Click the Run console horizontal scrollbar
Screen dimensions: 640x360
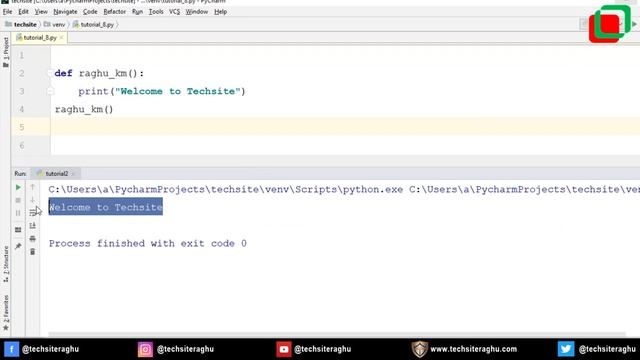click(337, 334)
